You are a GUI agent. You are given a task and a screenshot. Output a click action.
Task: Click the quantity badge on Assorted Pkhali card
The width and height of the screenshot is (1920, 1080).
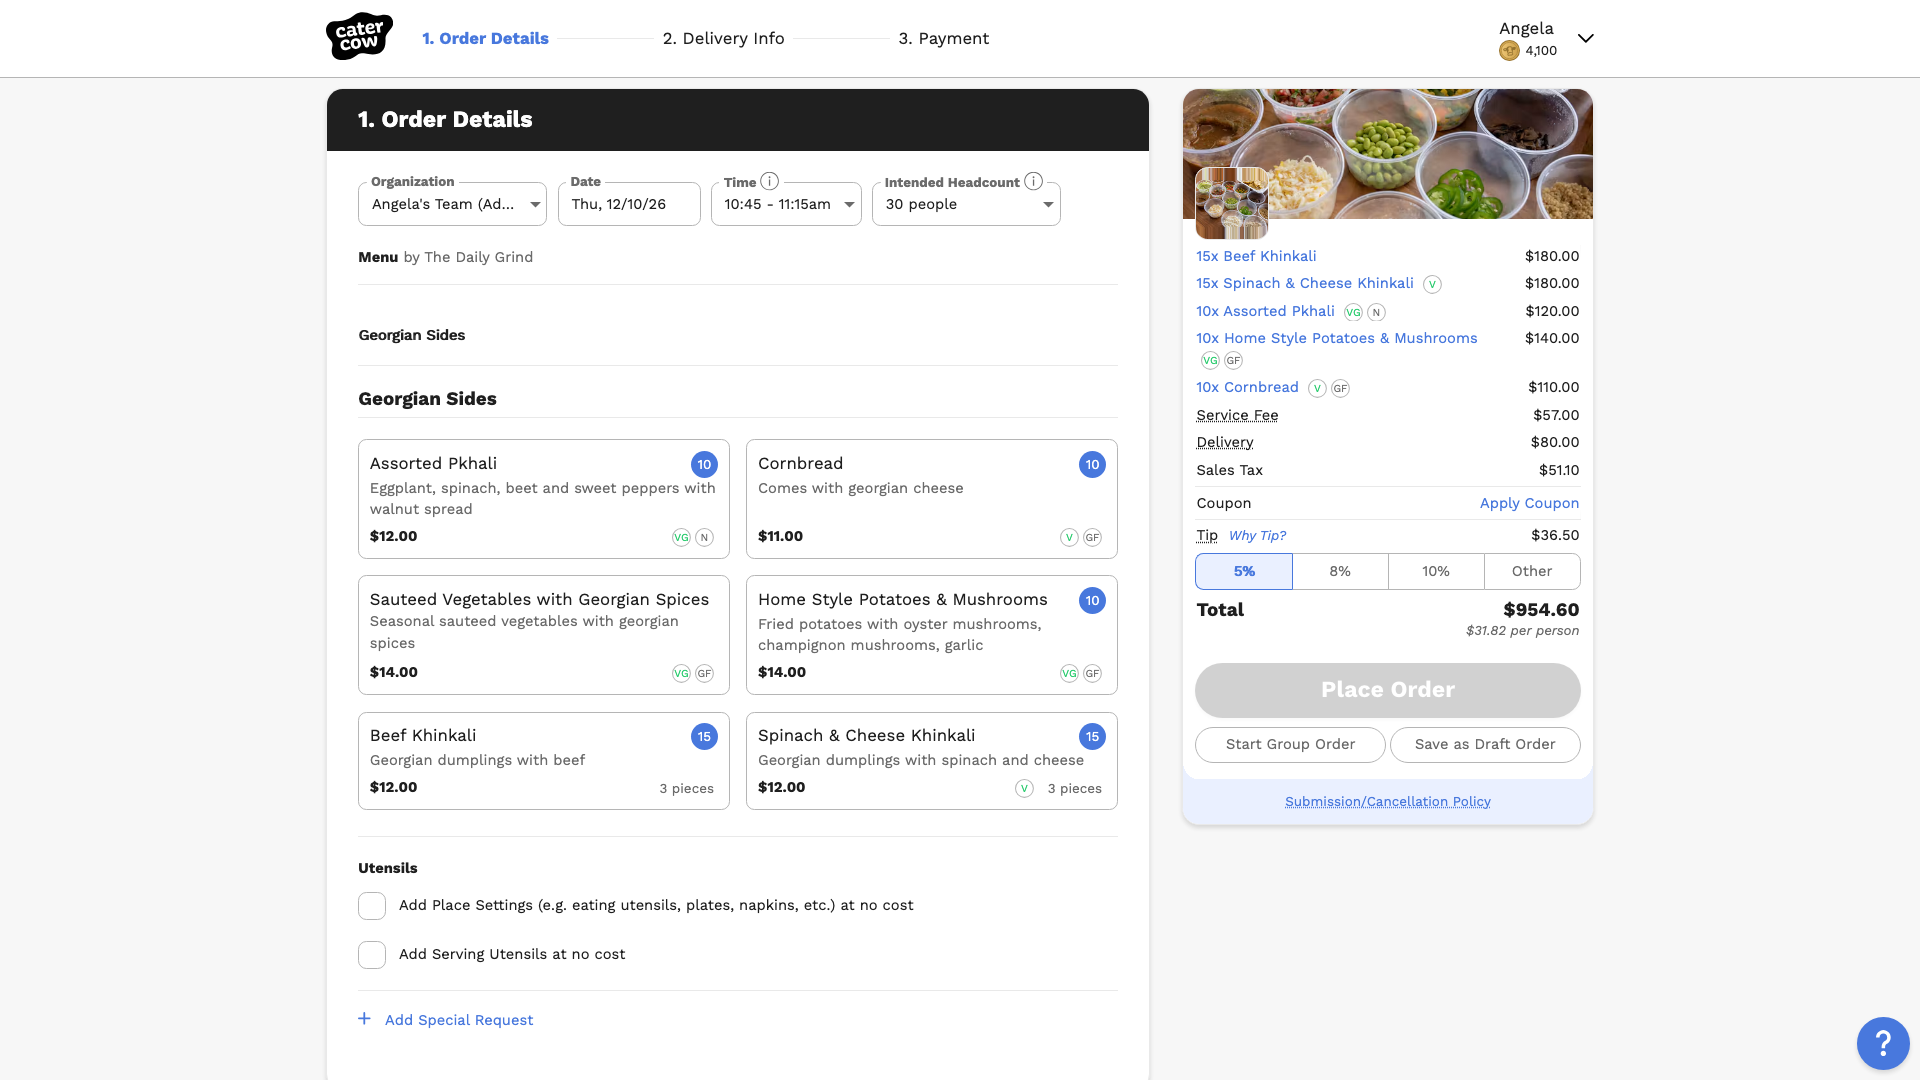704,464
